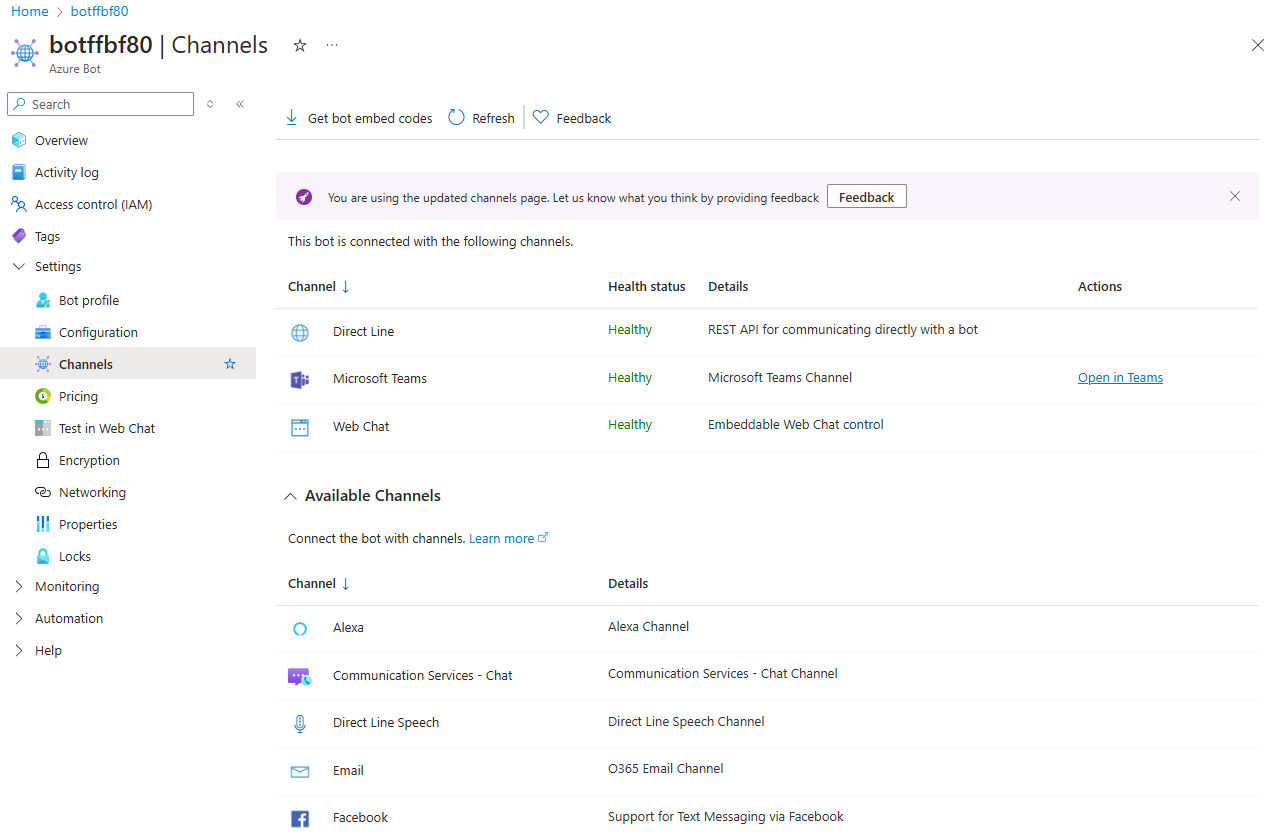1272x835 pixels.
Task: Refresh the channels list
Action: [x=481, y=118]
